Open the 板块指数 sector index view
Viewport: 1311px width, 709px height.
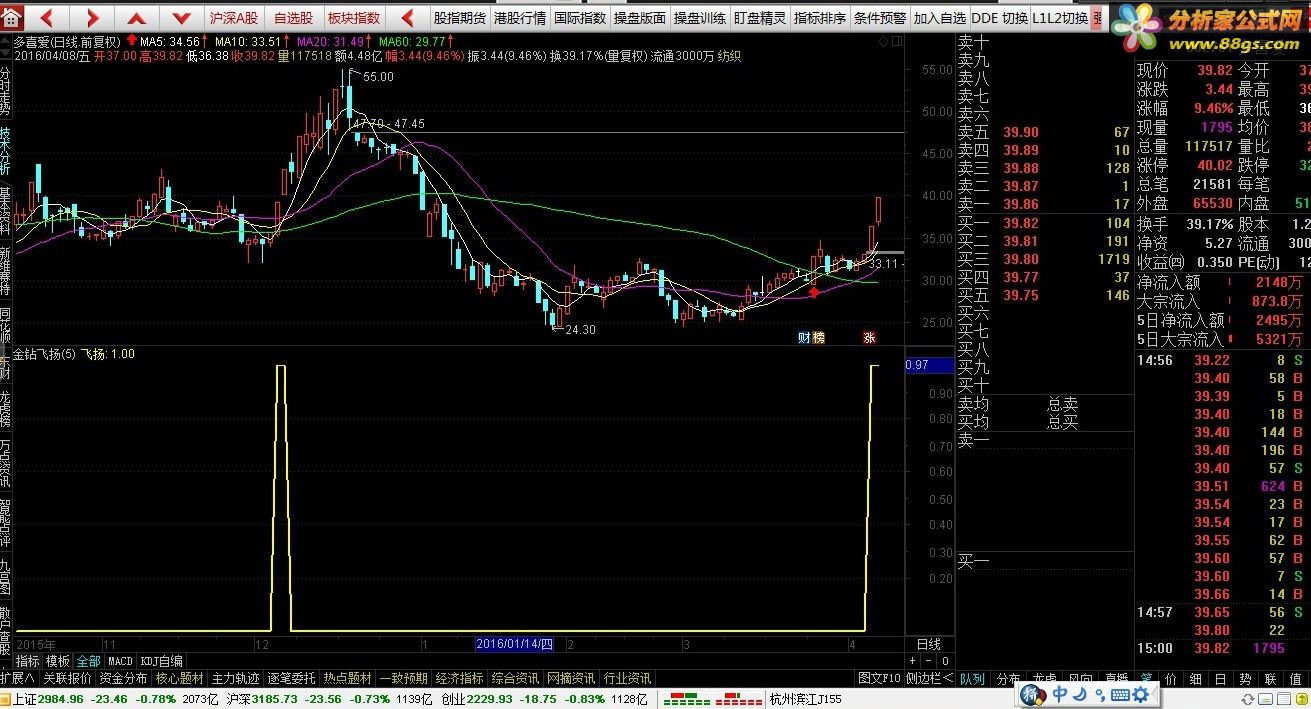coord(354,18)
